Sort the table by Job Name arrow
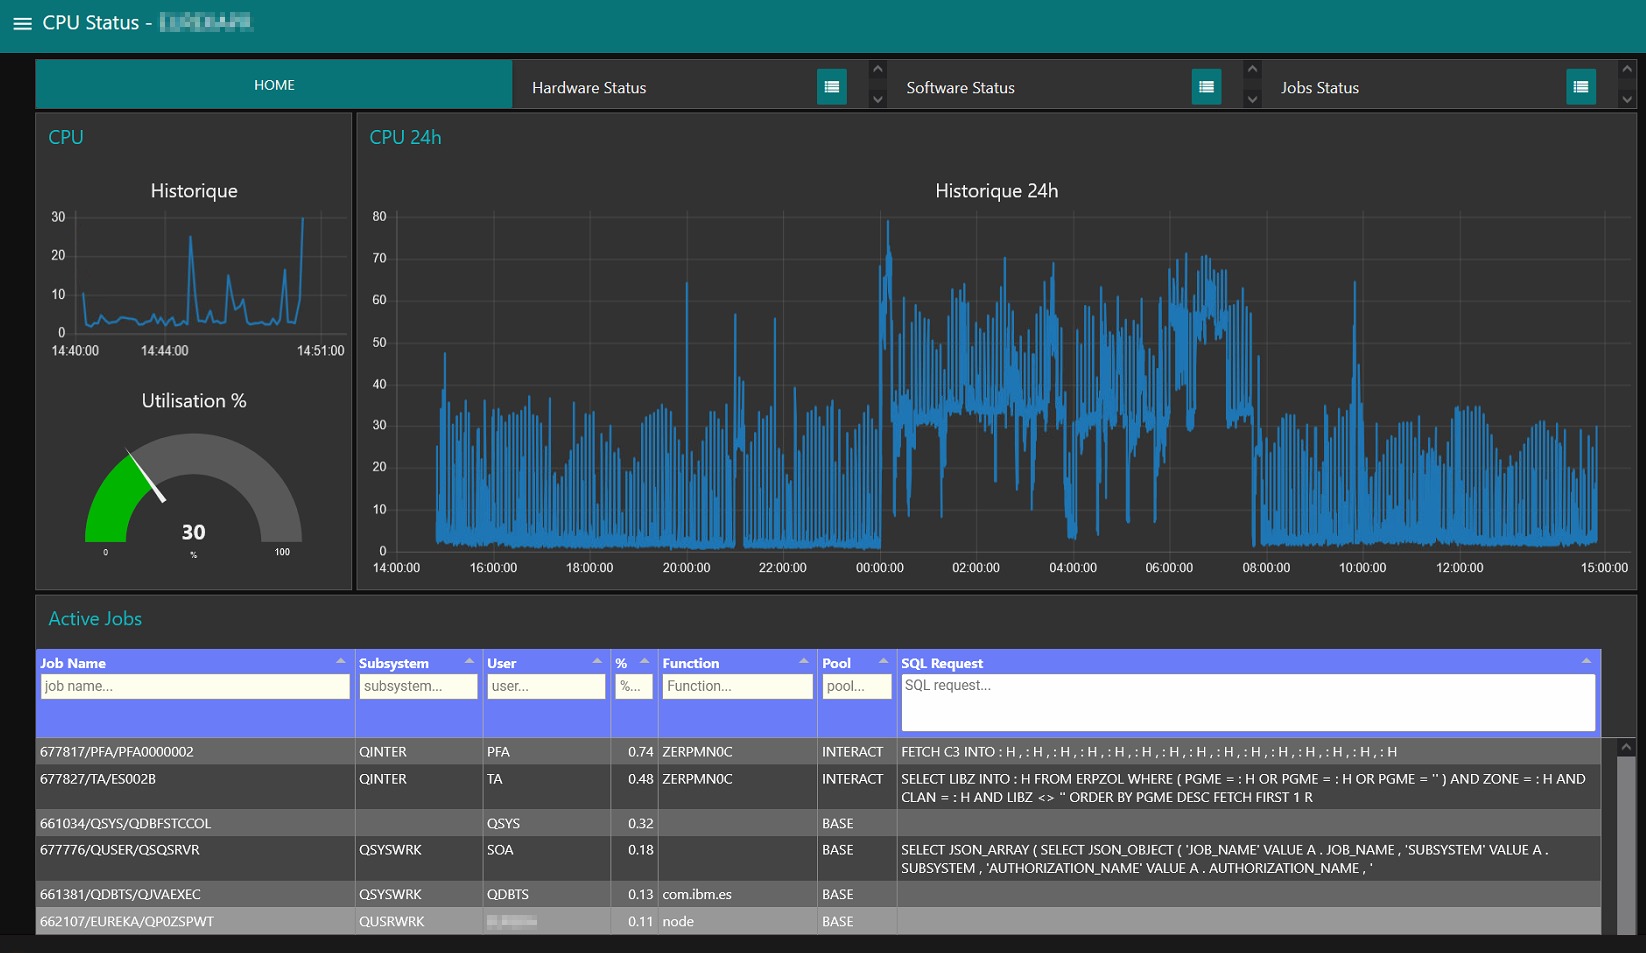This screenshot has width=1646, height=953. [x=340, y=661]
